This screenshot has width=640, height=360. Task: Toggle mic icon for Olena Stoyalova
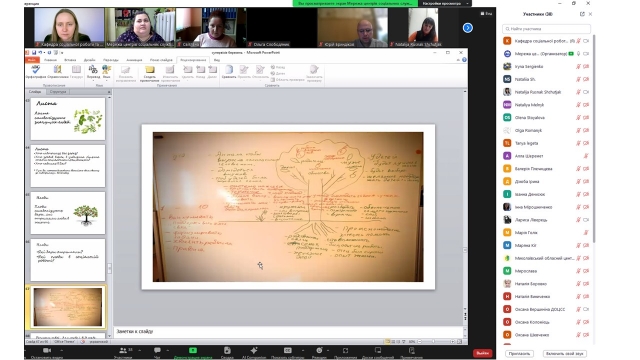(x=578, y=118)
